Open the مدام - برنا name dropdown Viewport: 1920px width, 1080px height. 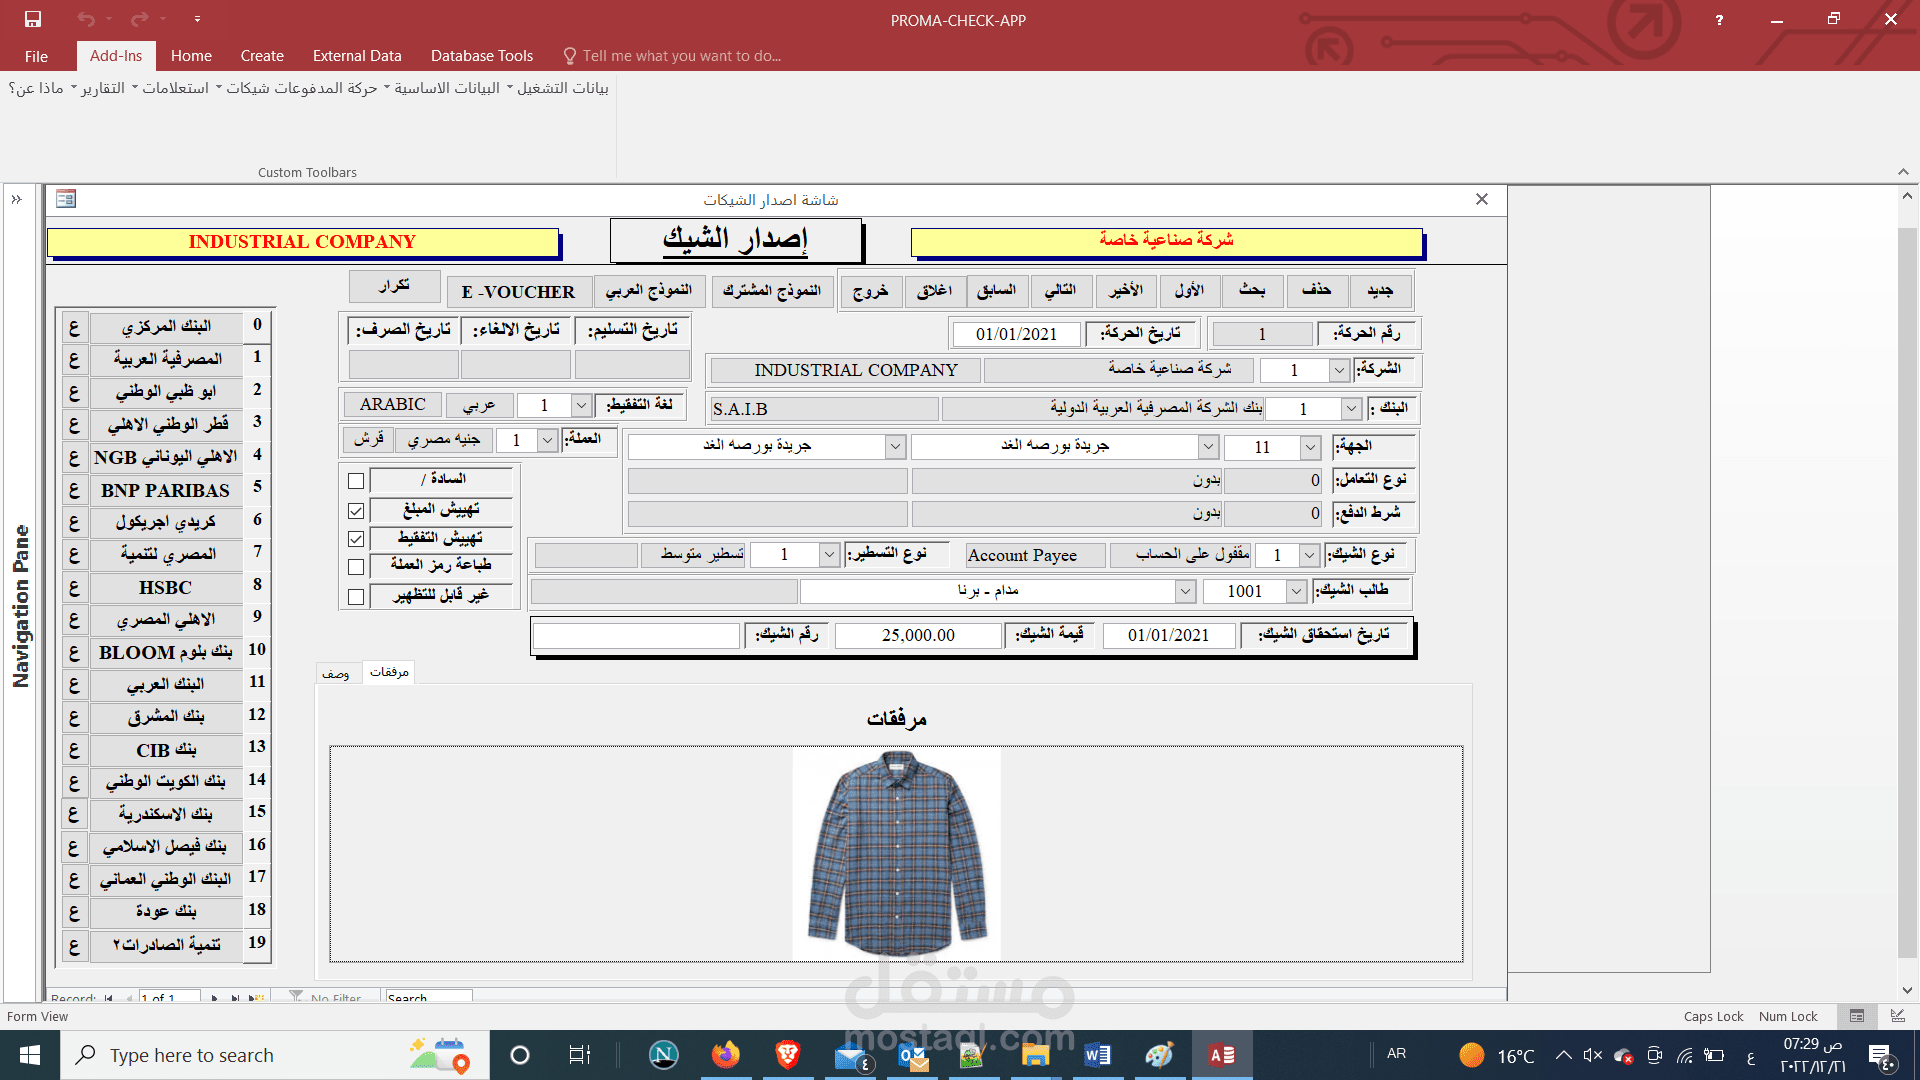[x=1185, y=591]
